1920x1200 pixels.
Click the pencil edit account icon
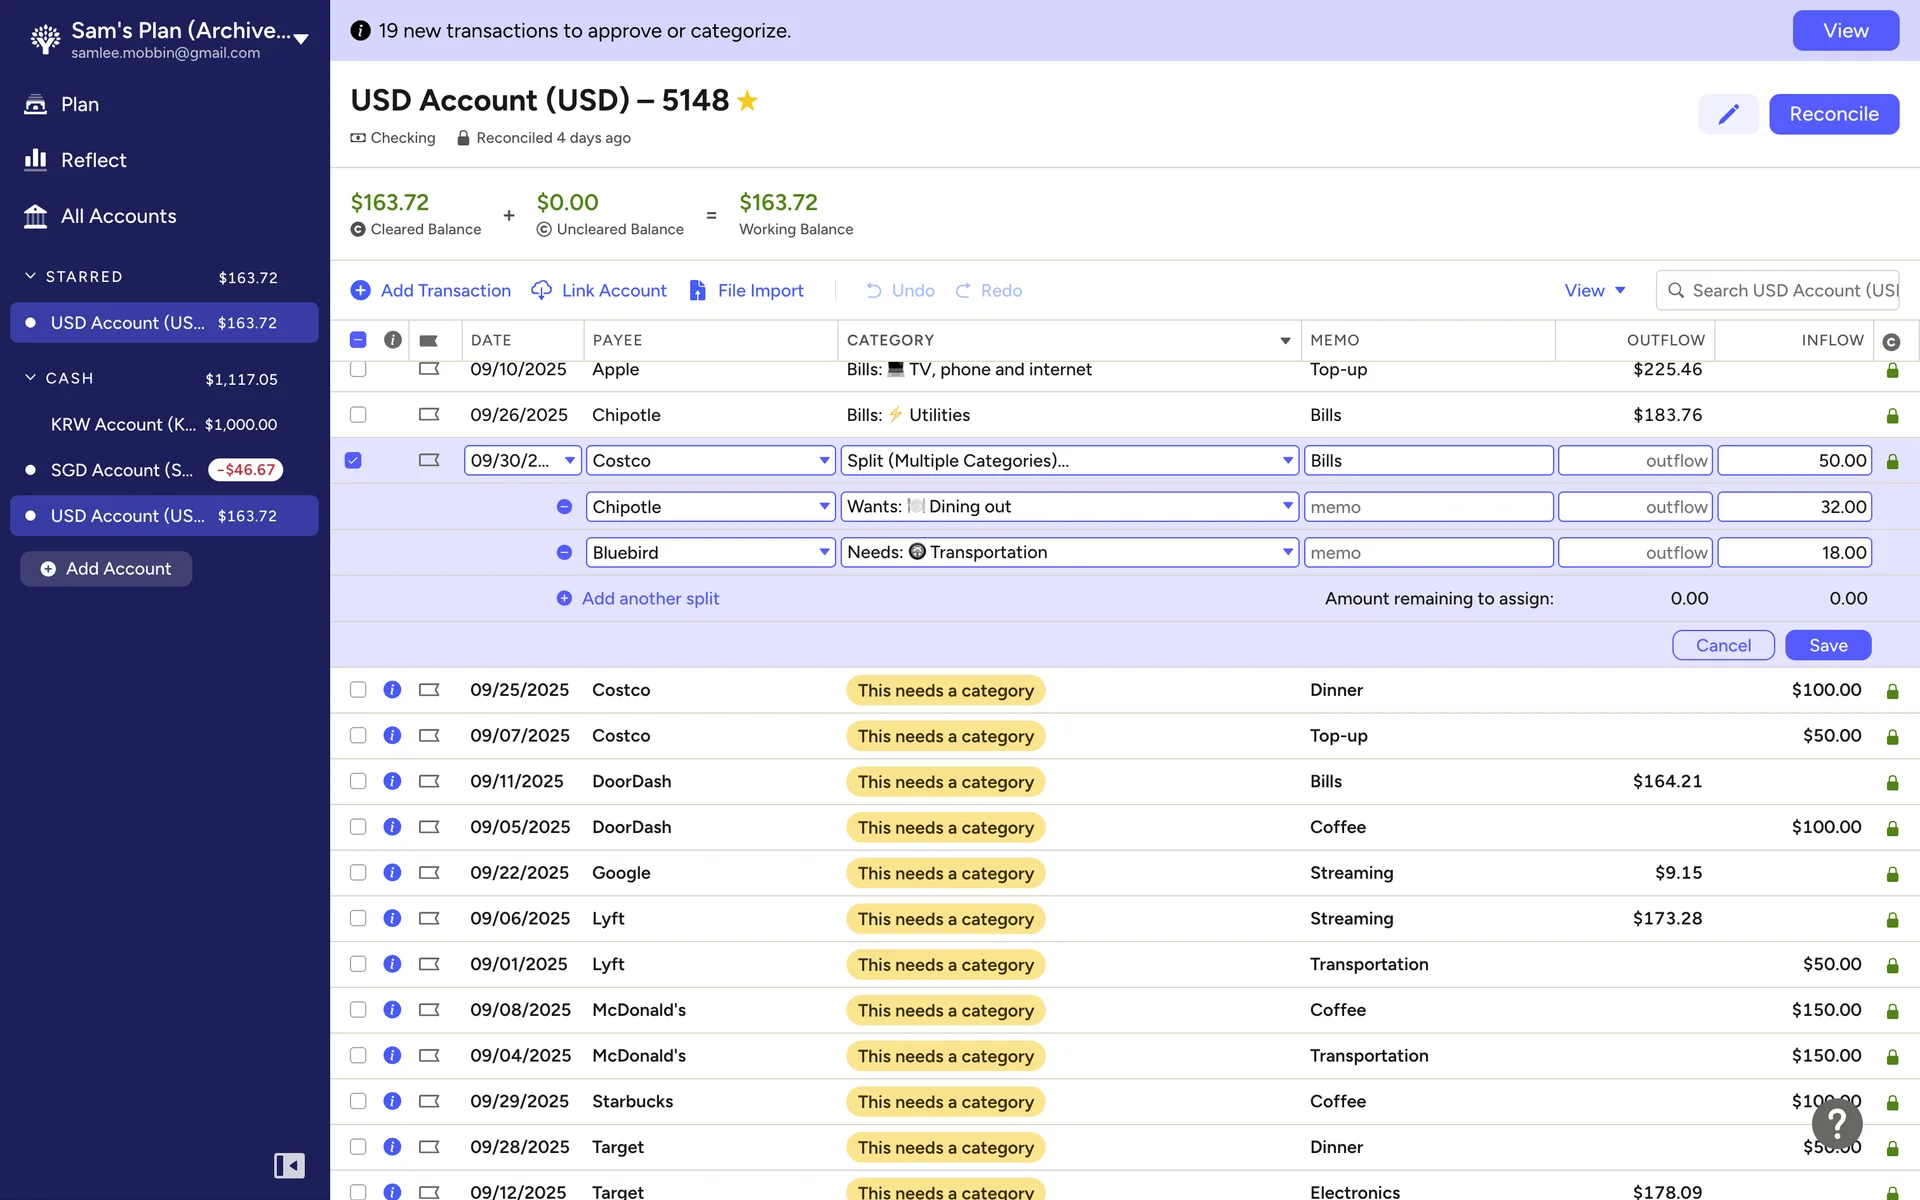tap(1728, 114)
